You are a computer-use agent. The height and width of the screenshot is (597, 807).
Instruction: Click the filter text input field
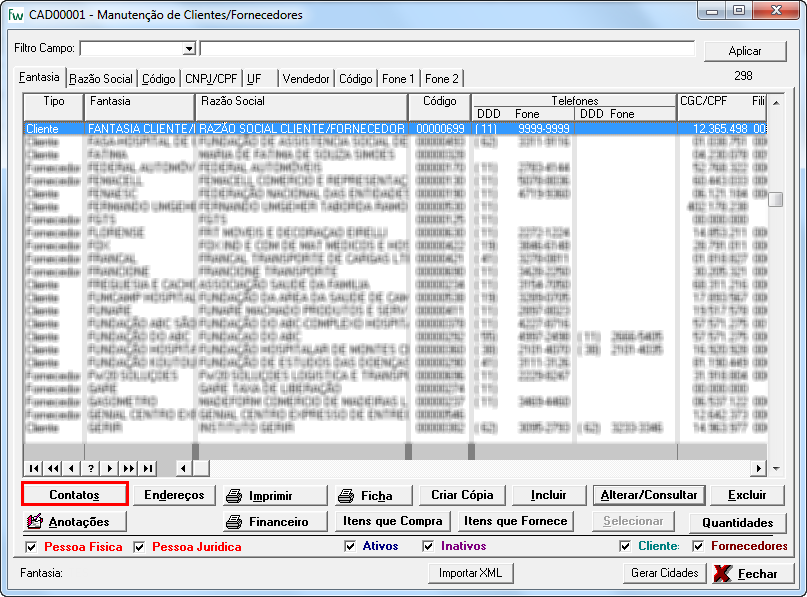point(447,48)
